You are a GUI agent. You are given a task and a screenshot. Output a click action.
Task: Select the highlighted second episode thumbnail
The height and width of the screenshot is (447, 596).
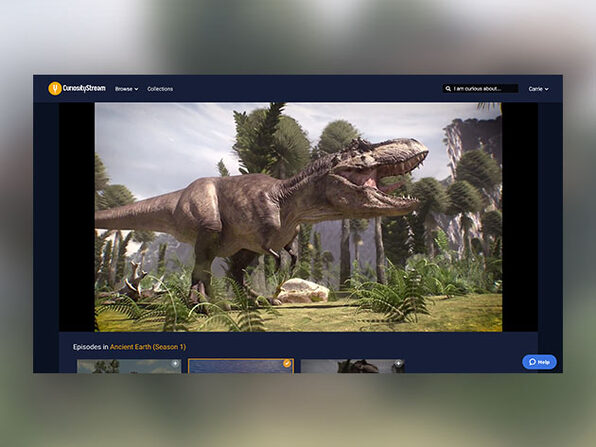241,366
